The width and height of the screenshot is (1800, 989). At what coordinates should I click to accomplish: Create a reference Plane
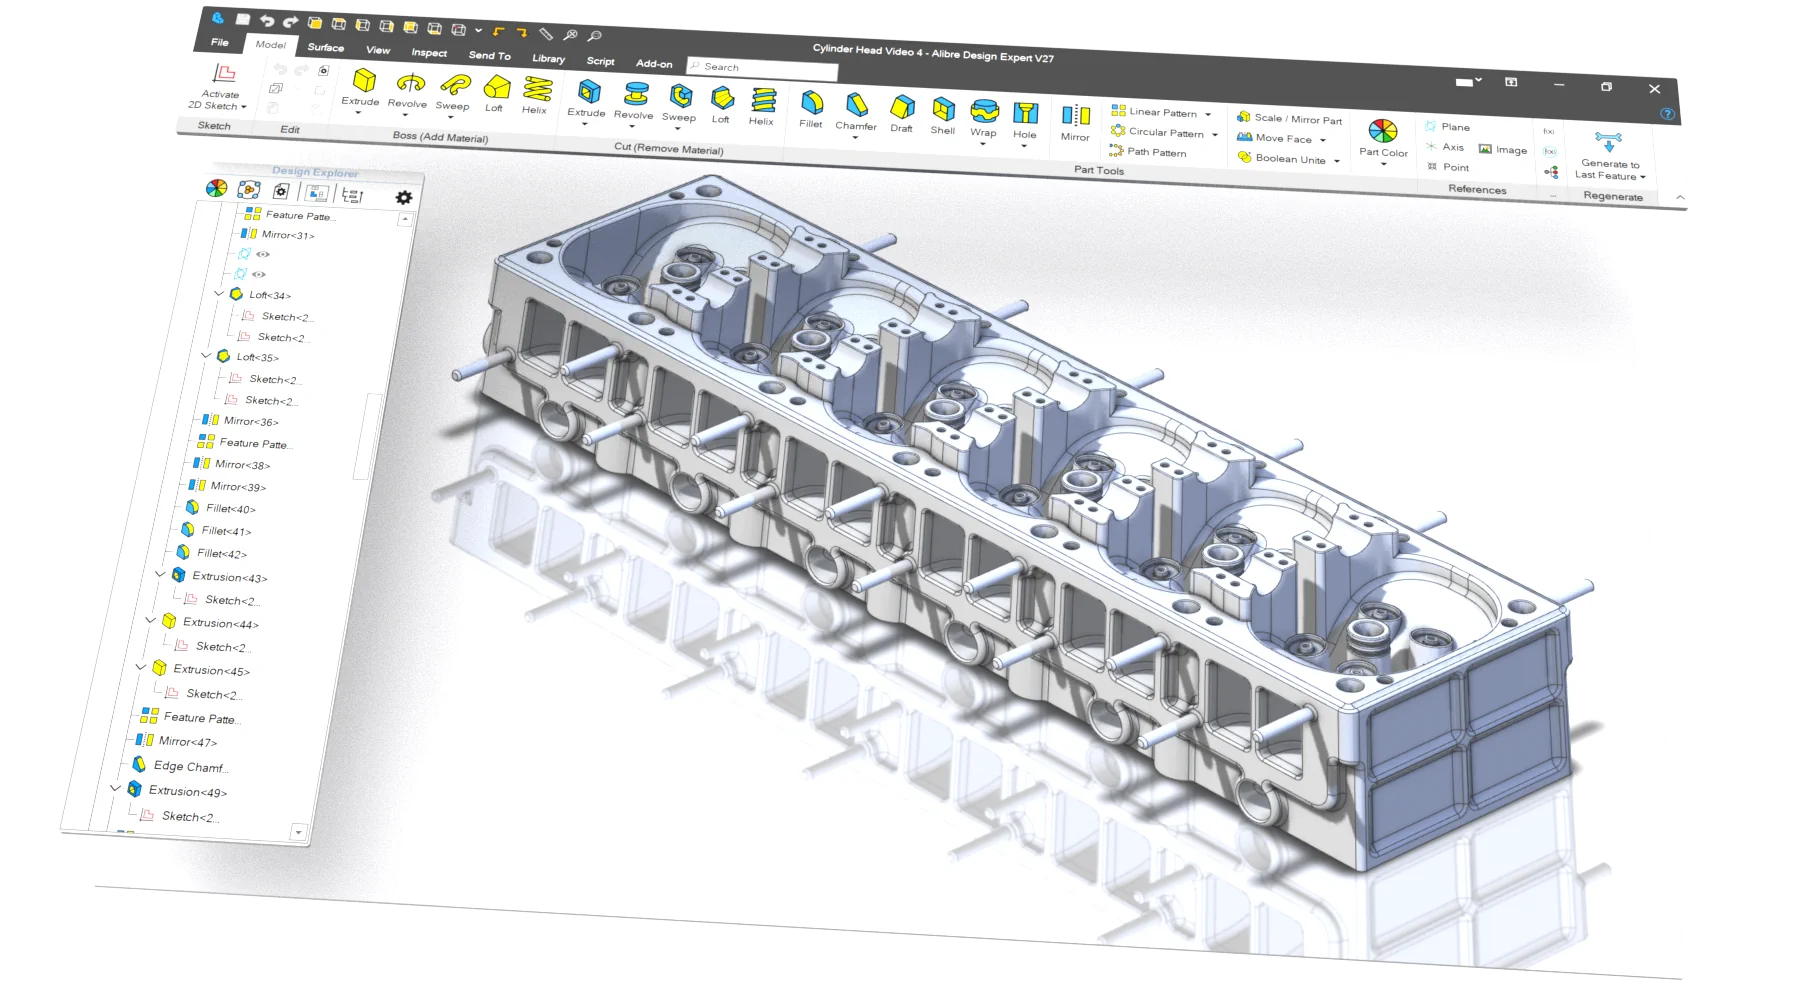tap(1450, 127)
